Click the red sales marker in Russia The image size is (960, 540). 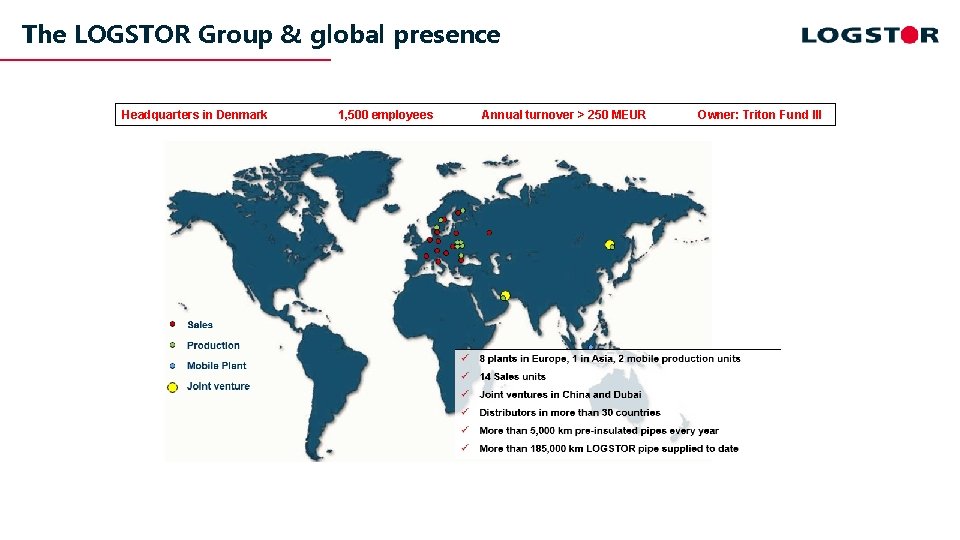click(489, 233)
